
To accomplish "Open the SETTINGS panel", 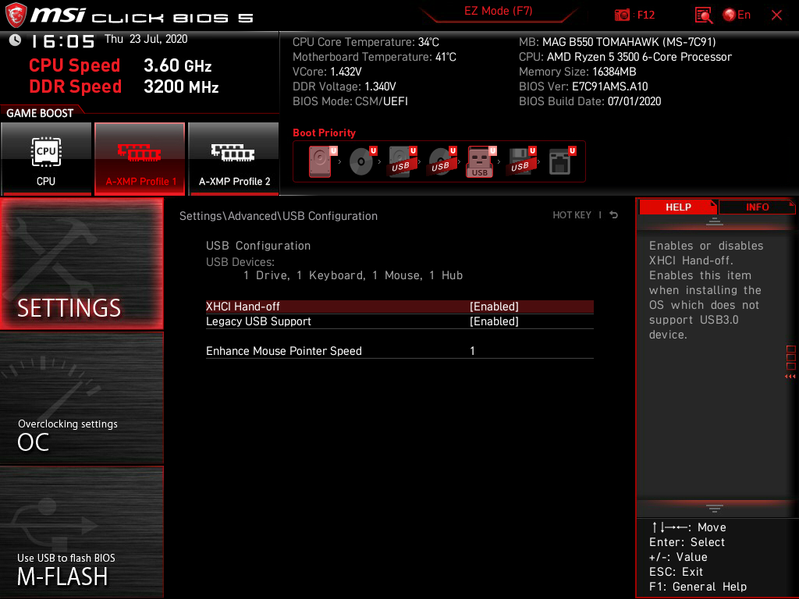I will click(x=82, y=264).
